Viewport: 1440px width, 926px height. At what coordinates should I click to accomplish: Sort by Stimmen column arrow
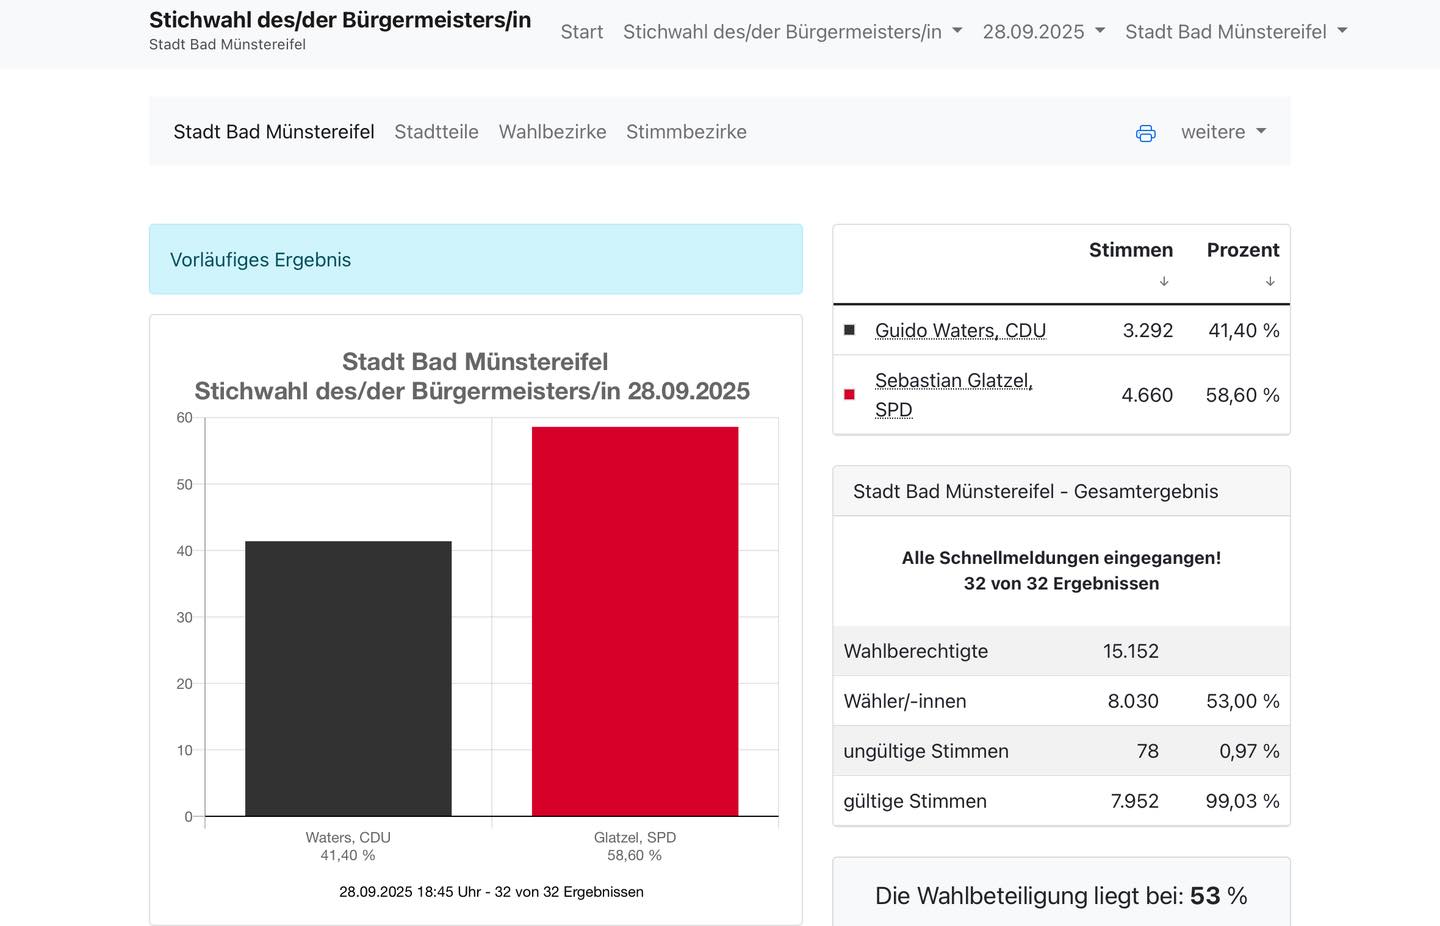(x=1163, y=282)
